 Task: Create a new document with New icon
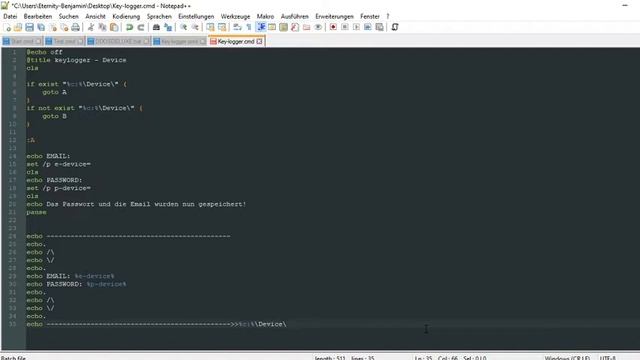coord(7,27)
